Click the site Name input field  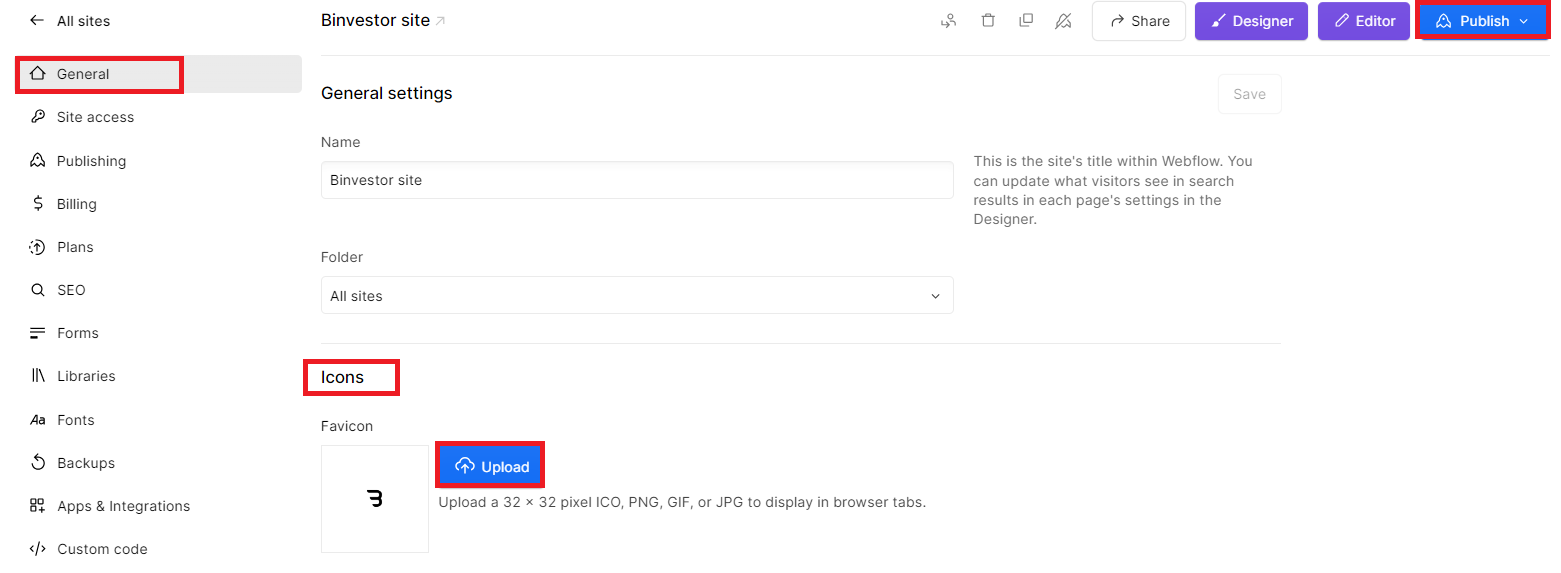click(x=637, y=180)
